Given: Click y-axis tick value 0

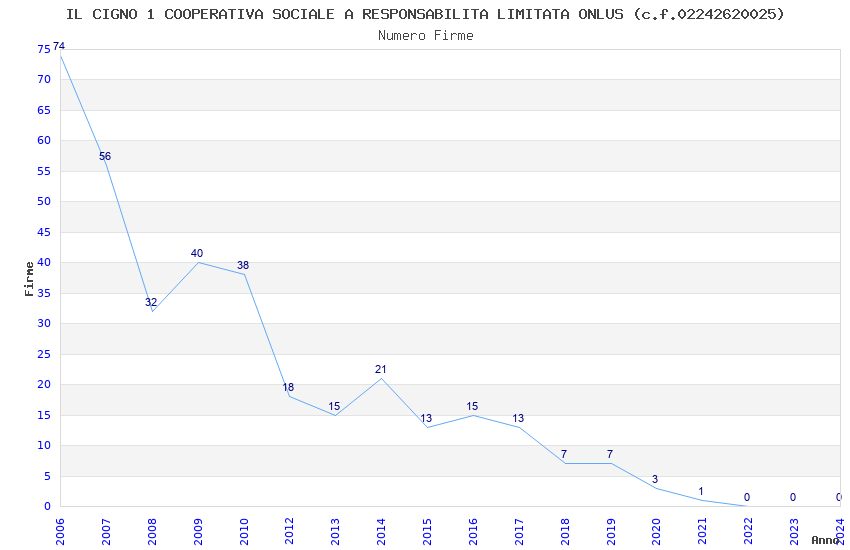Looking at the screenshot, I should click(47, 507).
